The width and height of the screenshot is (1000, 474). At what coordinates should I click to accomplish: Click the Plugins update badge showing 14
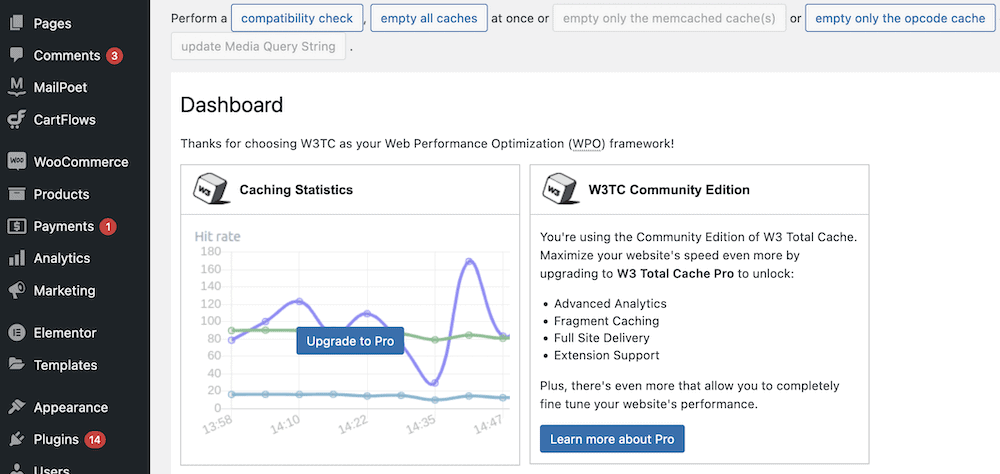click(x=95, y=440)
